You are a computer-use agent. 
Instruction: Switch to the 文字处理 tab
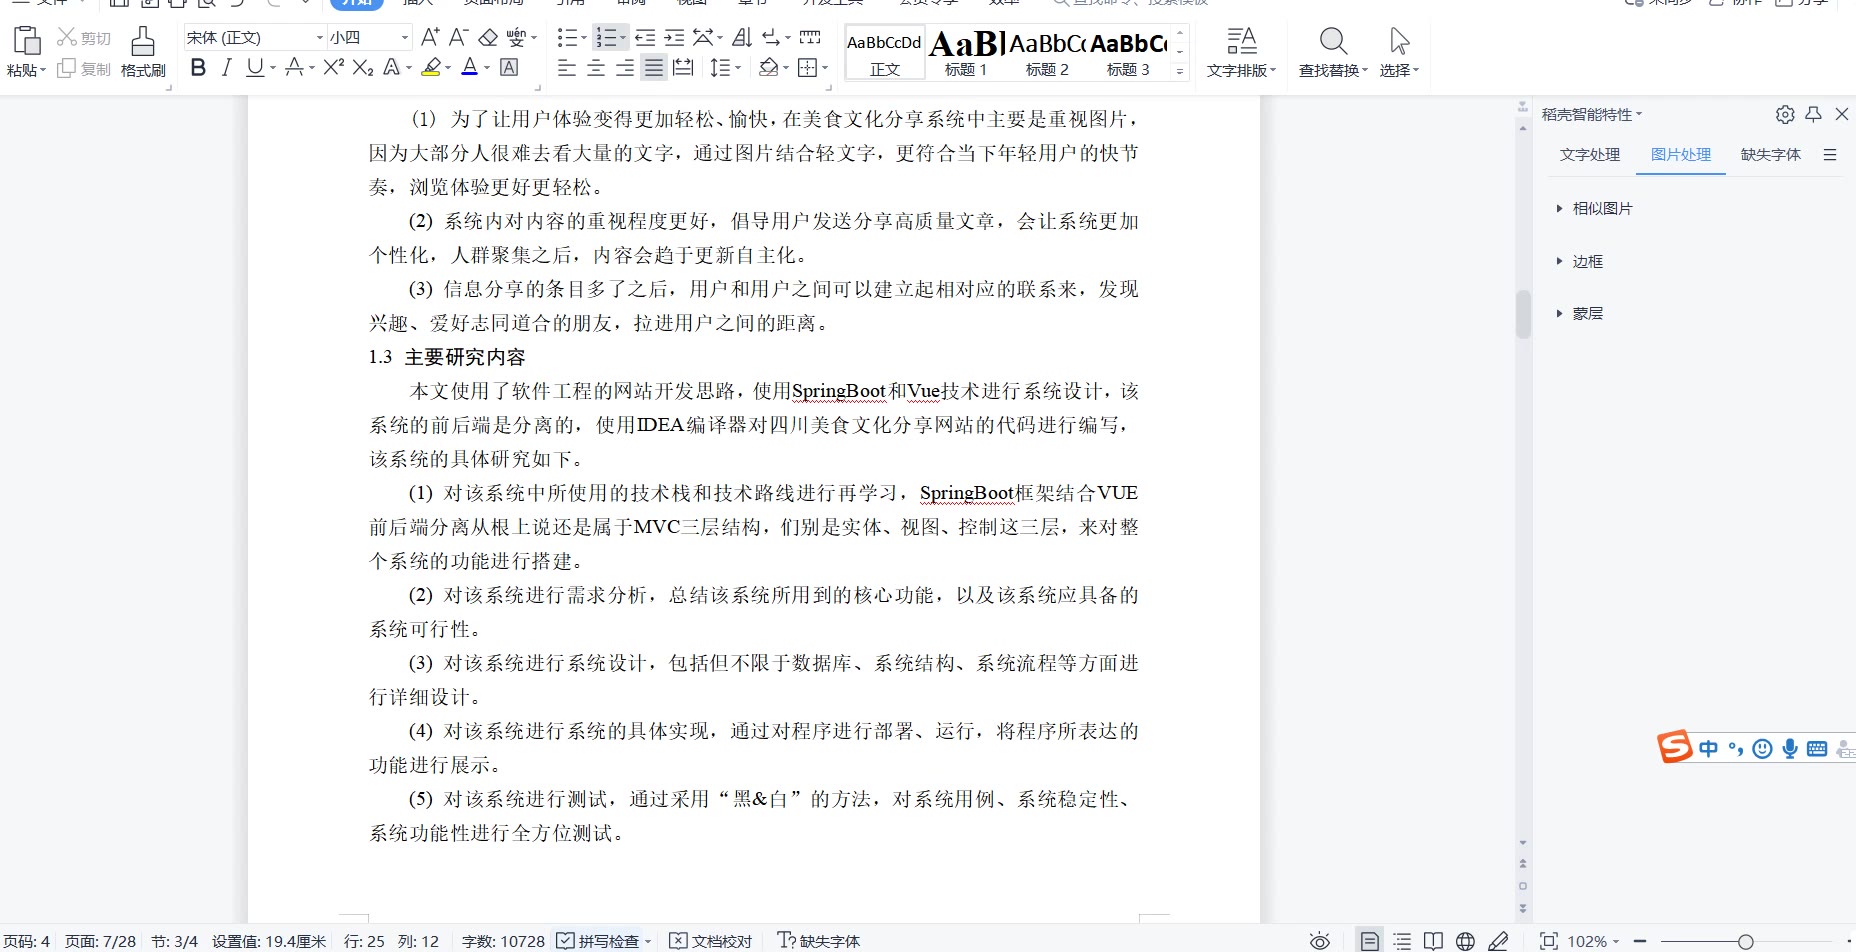pos(1589,154)
